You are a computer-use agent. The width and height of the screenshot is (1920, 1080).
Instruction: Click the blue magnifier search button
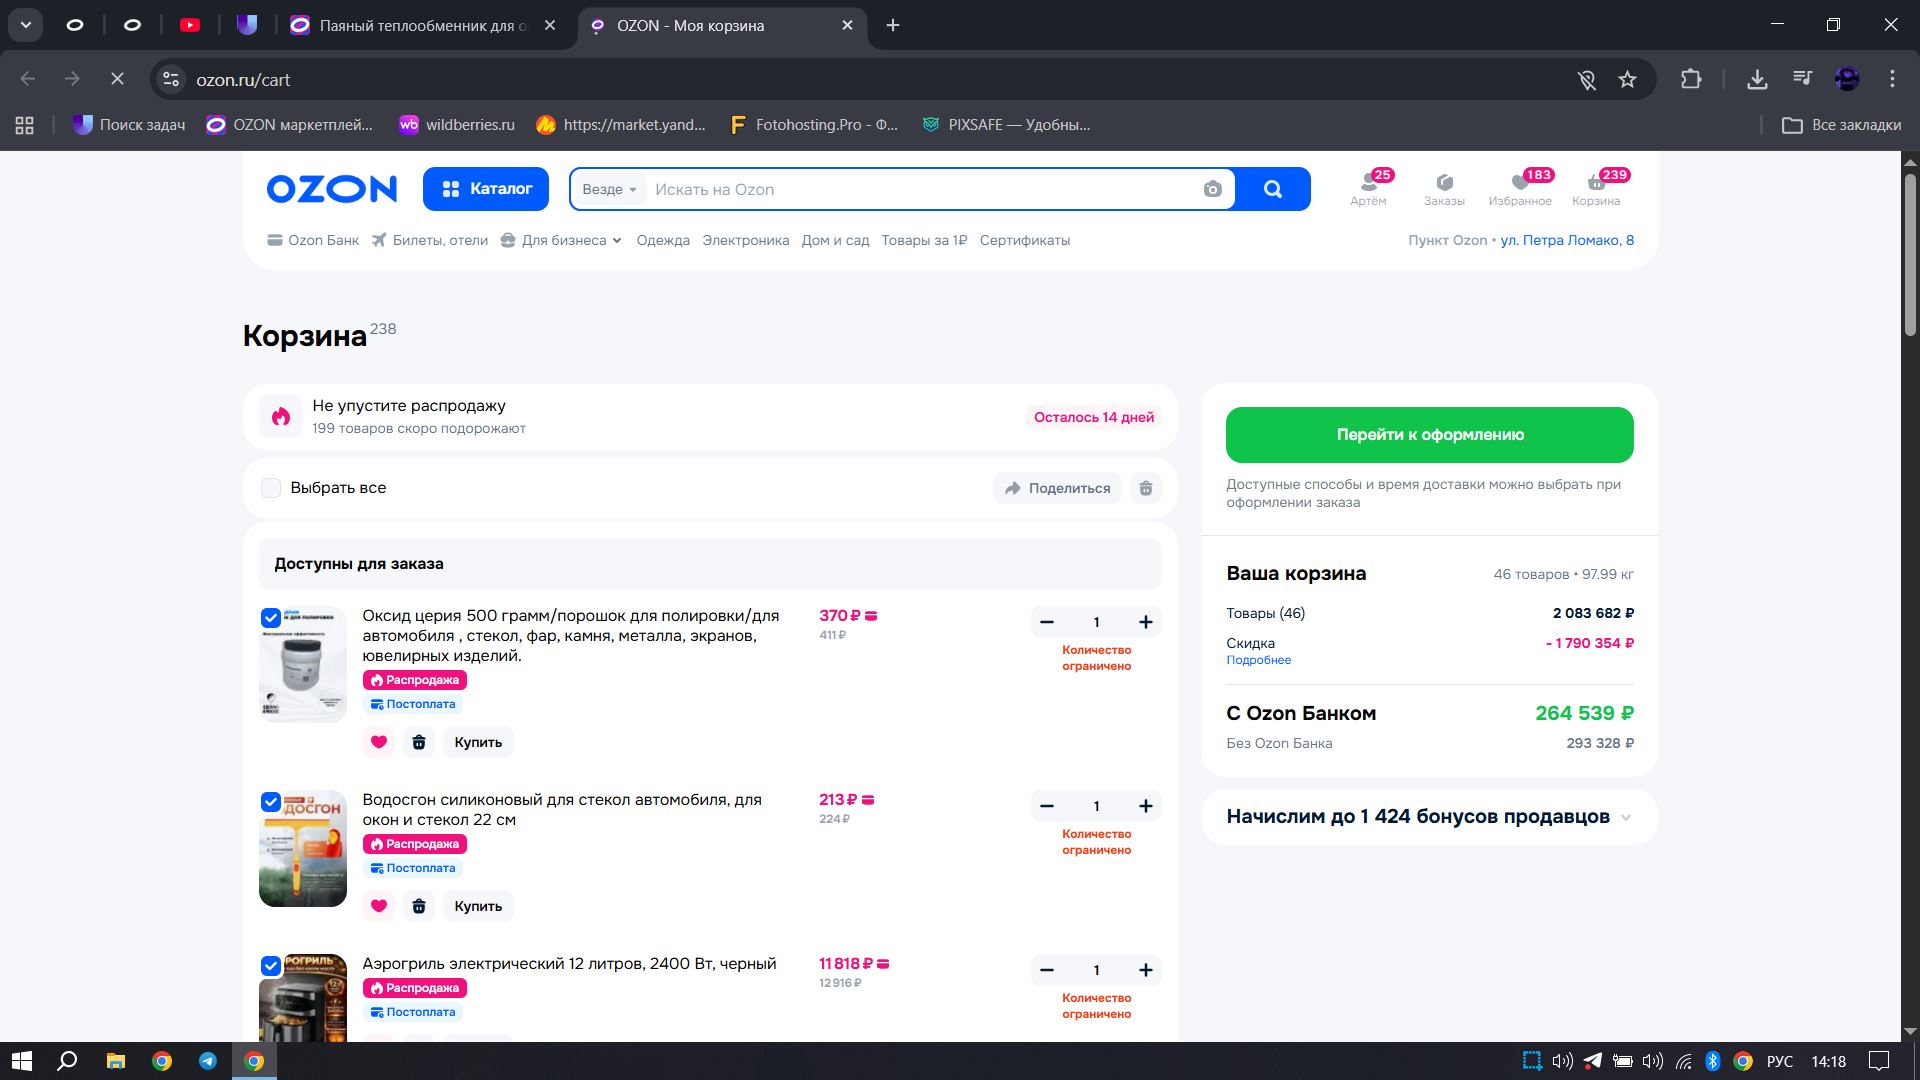pos(1272,190)
